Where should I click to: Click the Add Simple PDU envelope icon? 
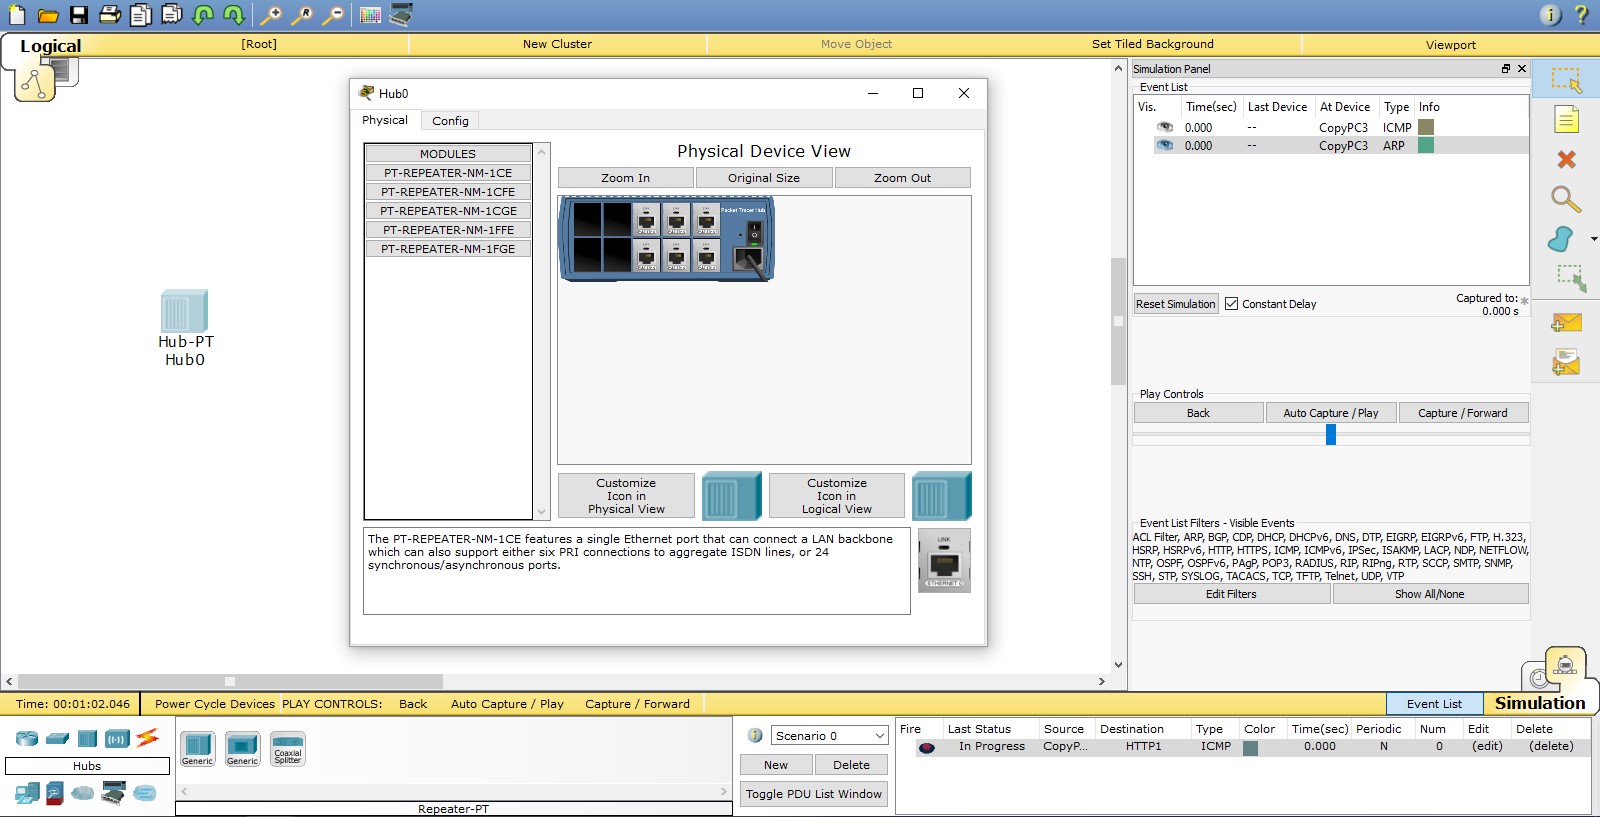click(1566, 322)
